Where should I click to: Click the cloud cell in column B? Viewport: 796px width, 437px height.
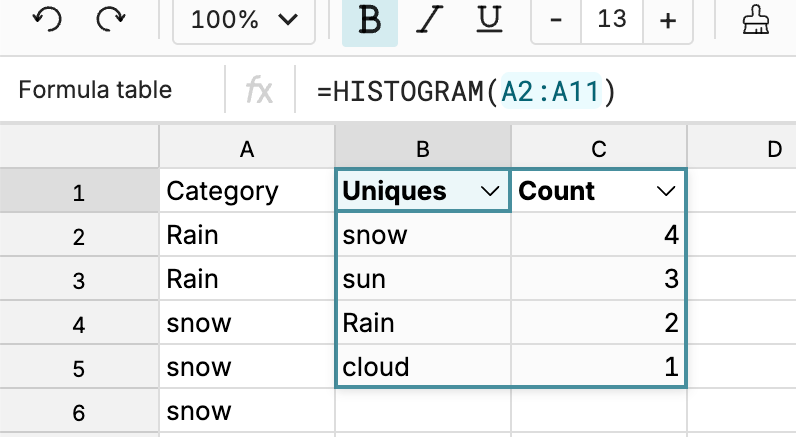pos(423,367)
